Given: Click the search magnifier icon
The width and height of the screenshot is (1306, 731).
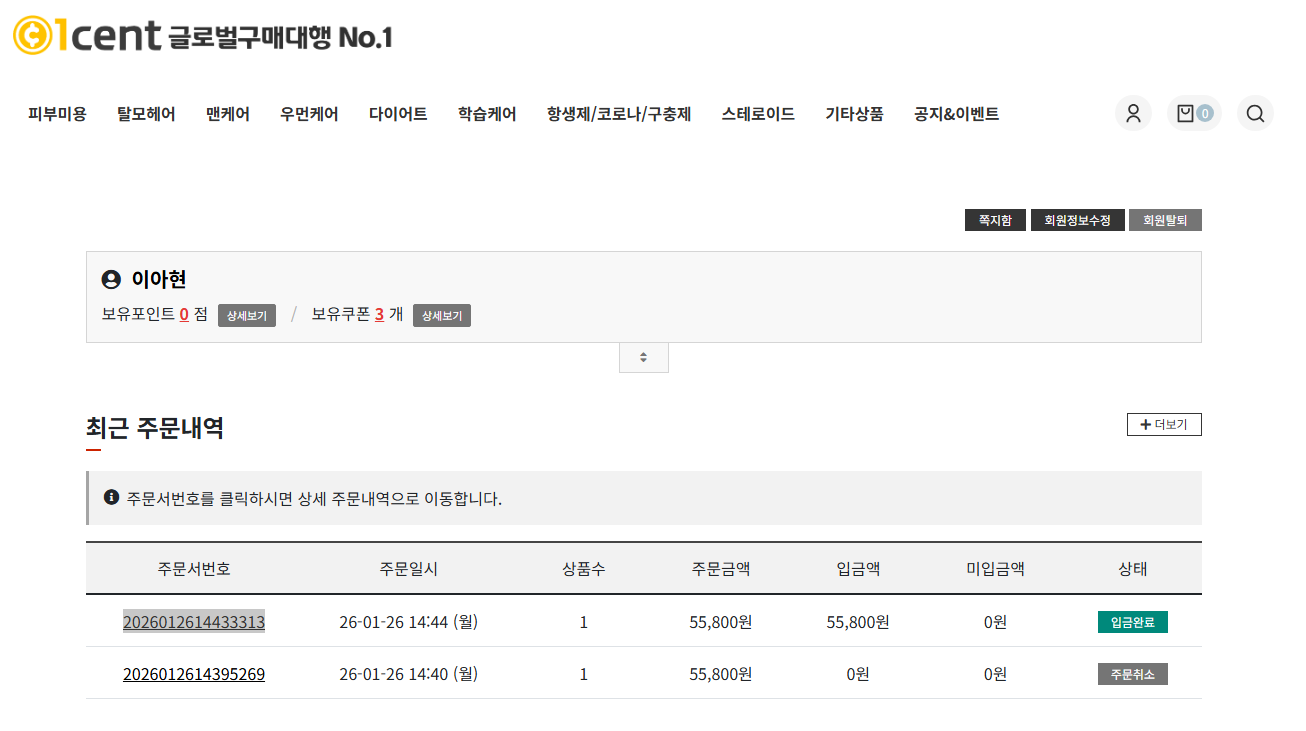Looking at the screenshot, I should (x=1255, y=113).
